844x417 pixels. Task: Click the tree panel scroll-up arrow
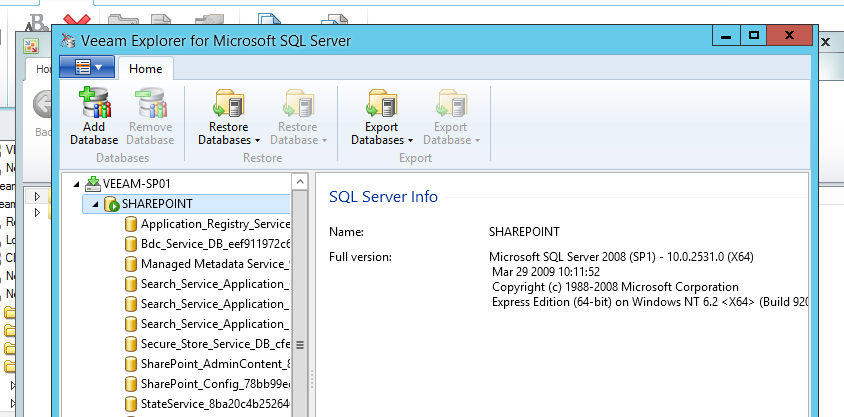(298, 182)
